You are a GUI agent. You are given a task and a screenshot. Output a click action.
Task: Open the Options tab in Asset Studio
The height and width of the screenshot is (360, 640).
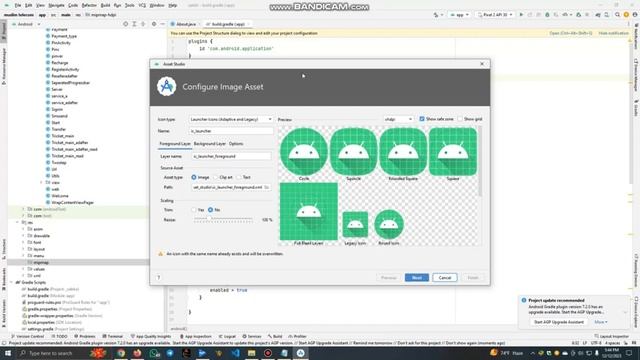236,144
